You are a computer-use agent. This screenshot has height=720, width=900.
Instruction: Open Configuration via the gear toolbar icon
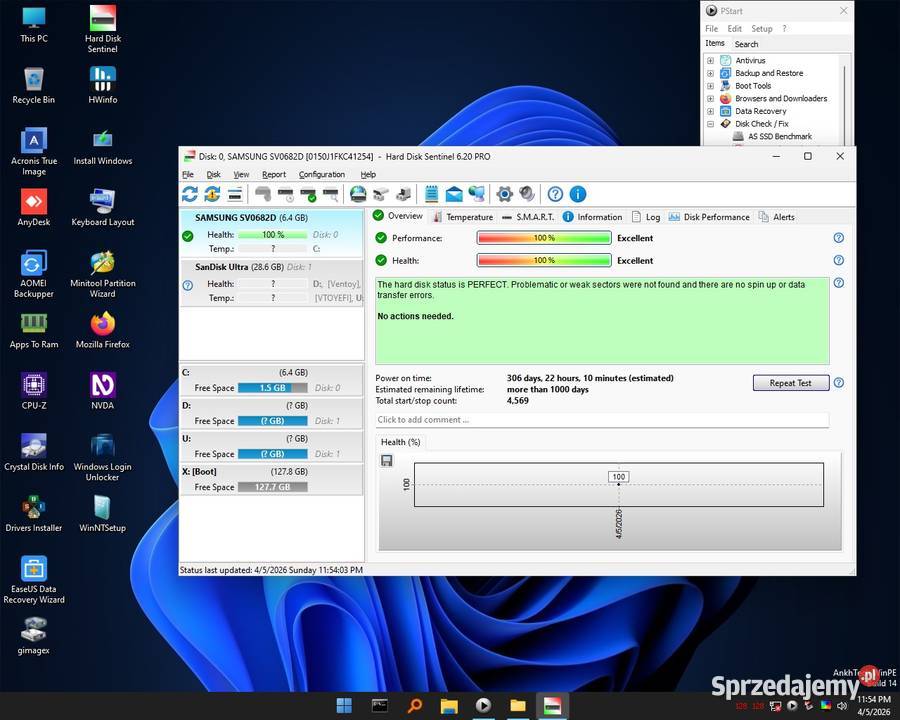[504, 194]
